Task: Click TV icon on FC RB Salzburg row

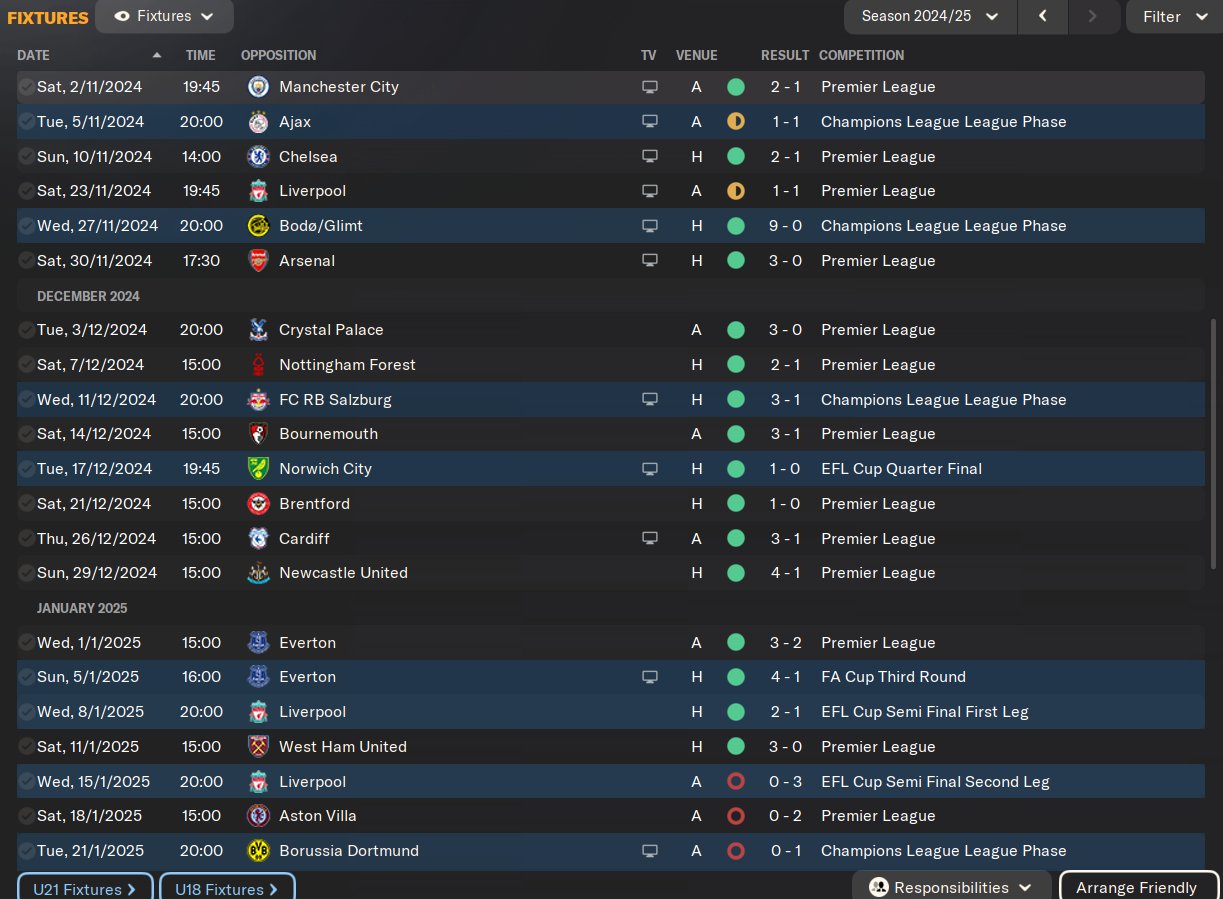Action: 650,399
